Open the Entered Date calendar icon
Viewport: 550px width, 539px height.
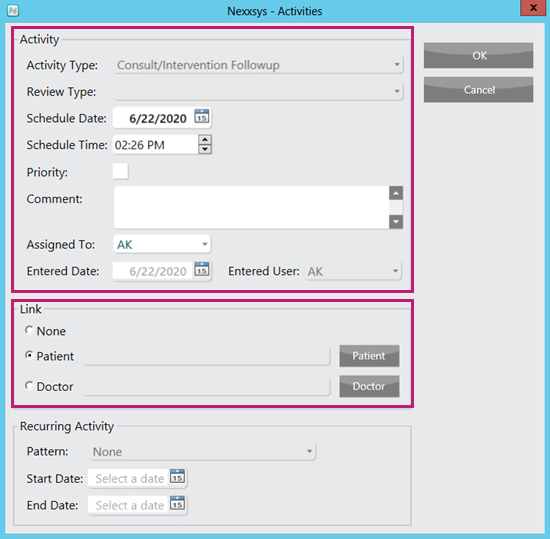202,269
